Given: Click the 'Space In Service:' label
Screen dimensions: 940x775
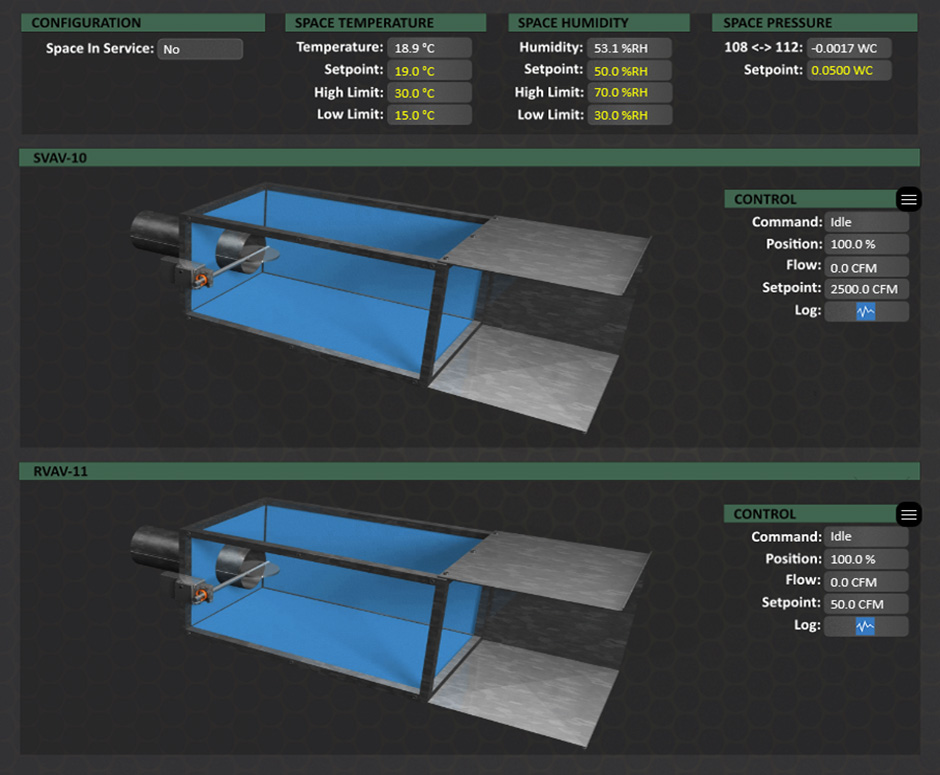Looking at the screenshot, I should (x=100, y=49).
